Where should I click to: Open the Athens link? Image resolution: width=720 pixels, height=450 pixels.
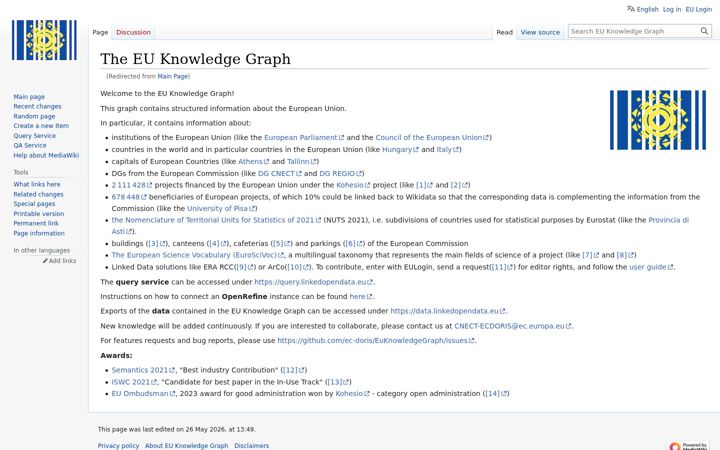[253, 161]
